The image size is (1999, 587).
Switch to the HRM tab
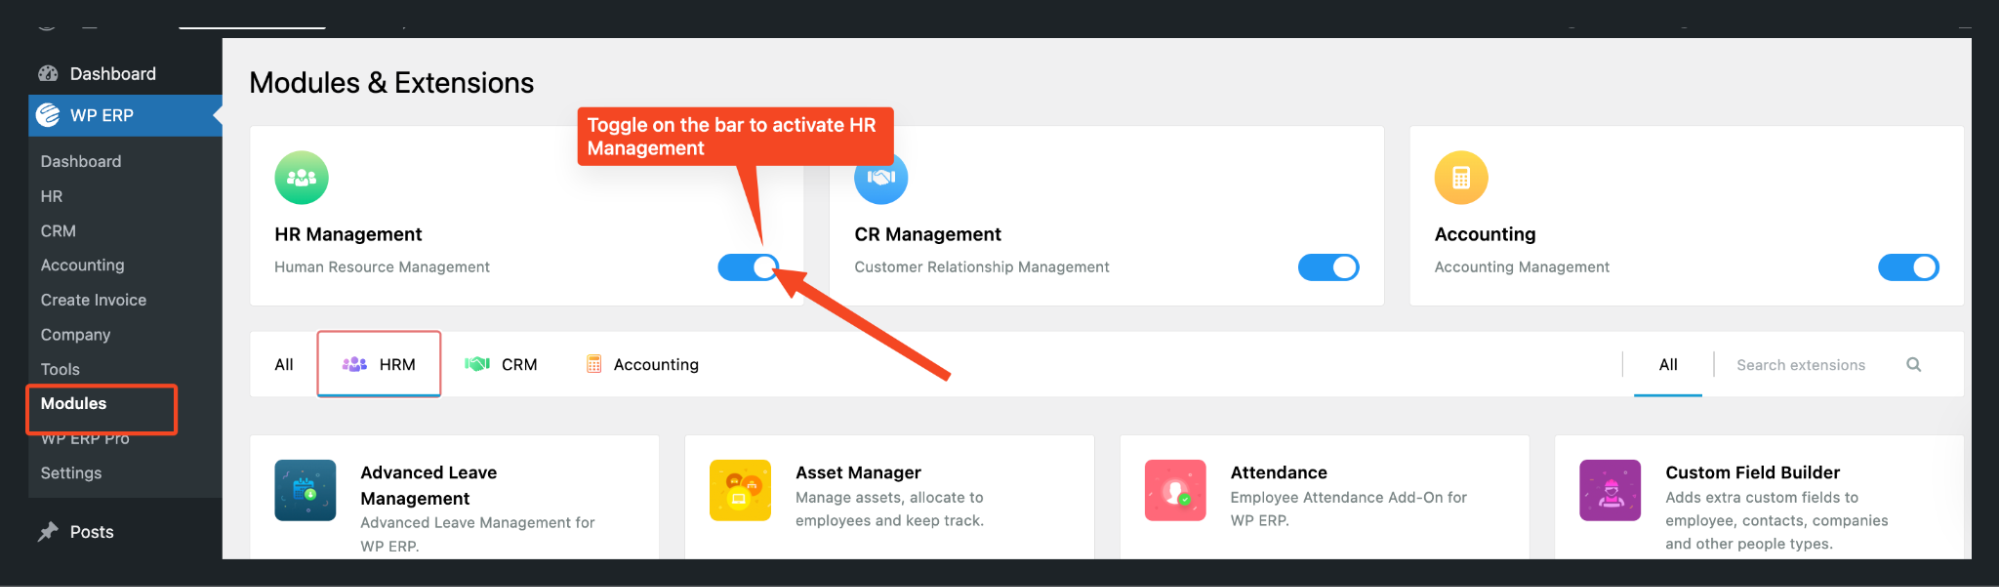(379, 365)
